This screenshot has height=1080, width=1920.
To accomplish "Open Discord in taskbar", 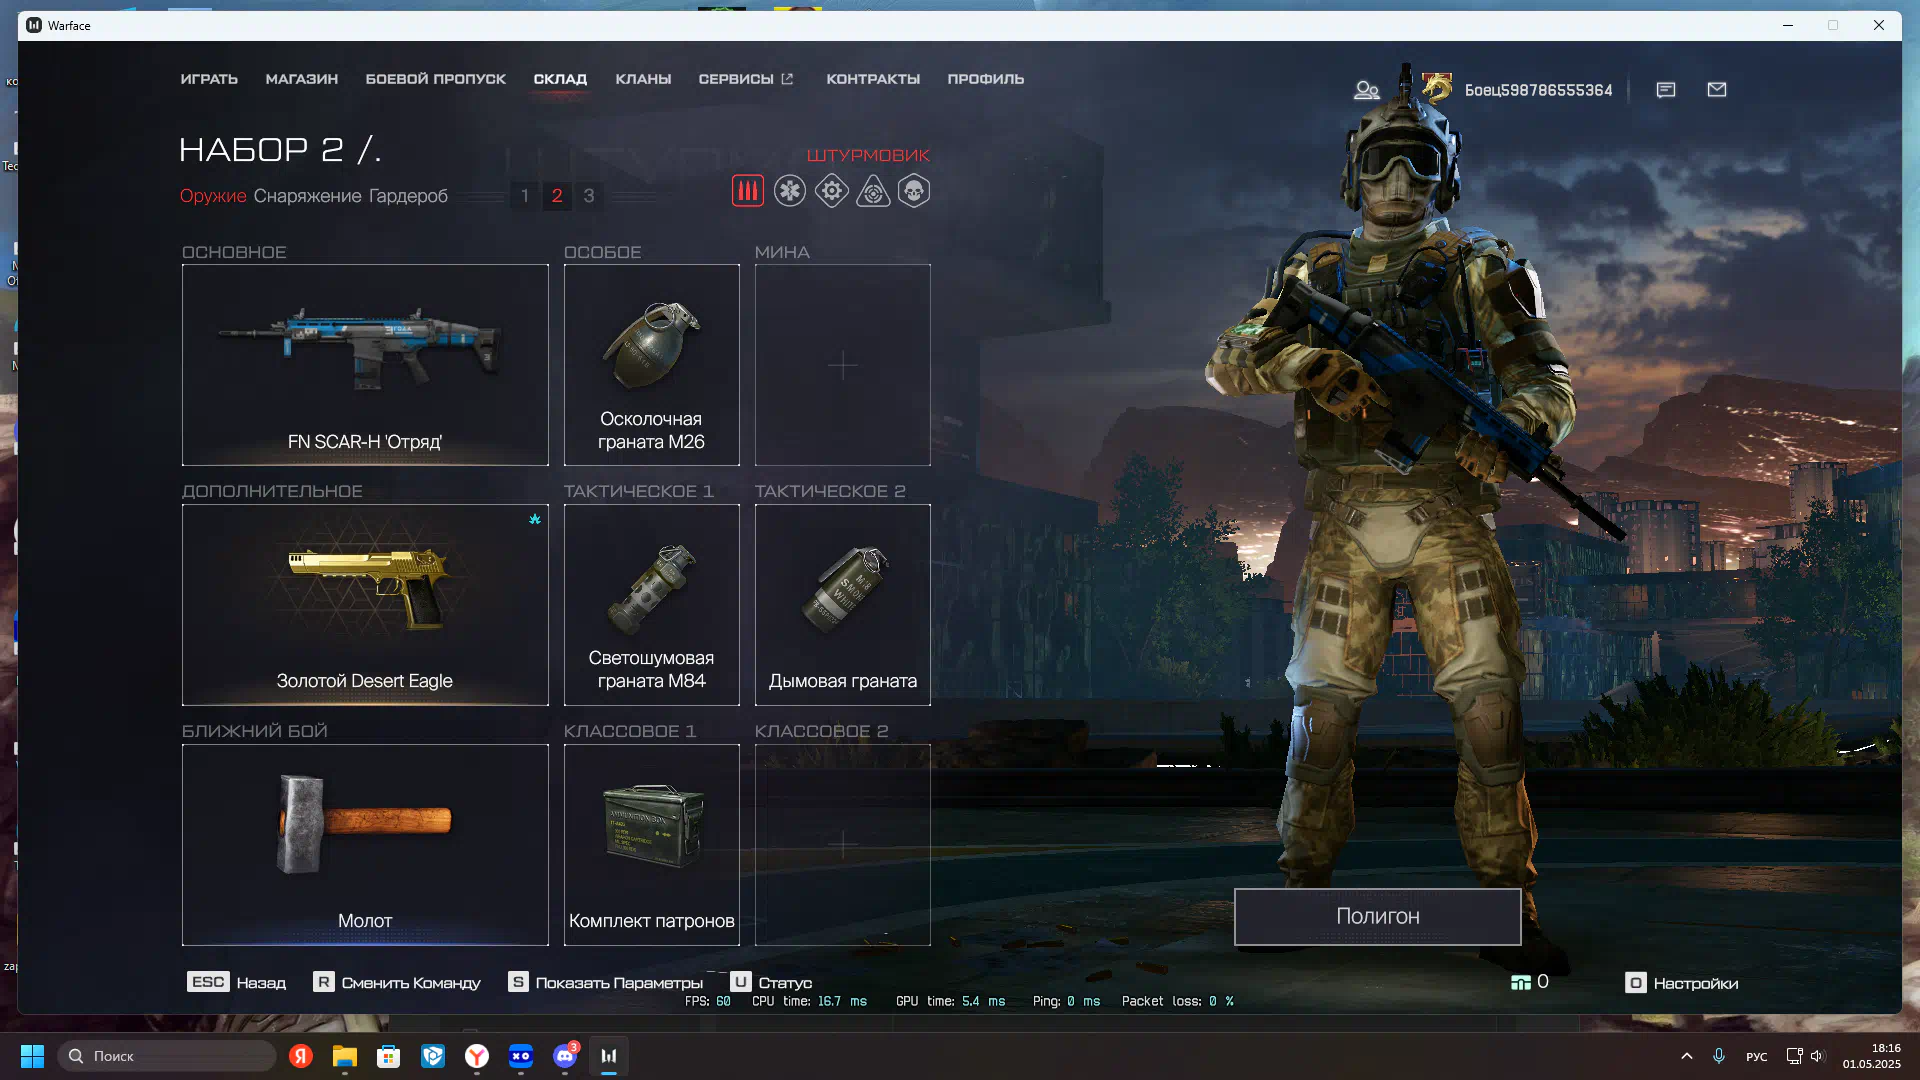I will point(565,1056).
